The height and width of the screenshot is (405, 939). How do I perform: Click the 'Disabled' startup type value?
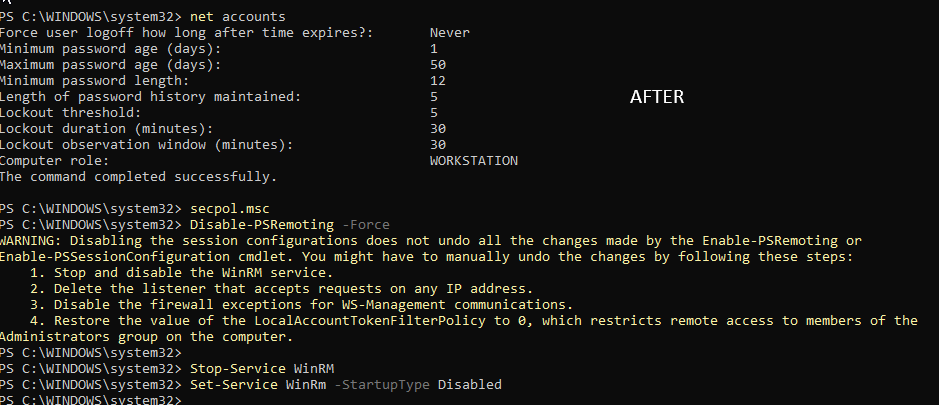click(x=469, y=384)
